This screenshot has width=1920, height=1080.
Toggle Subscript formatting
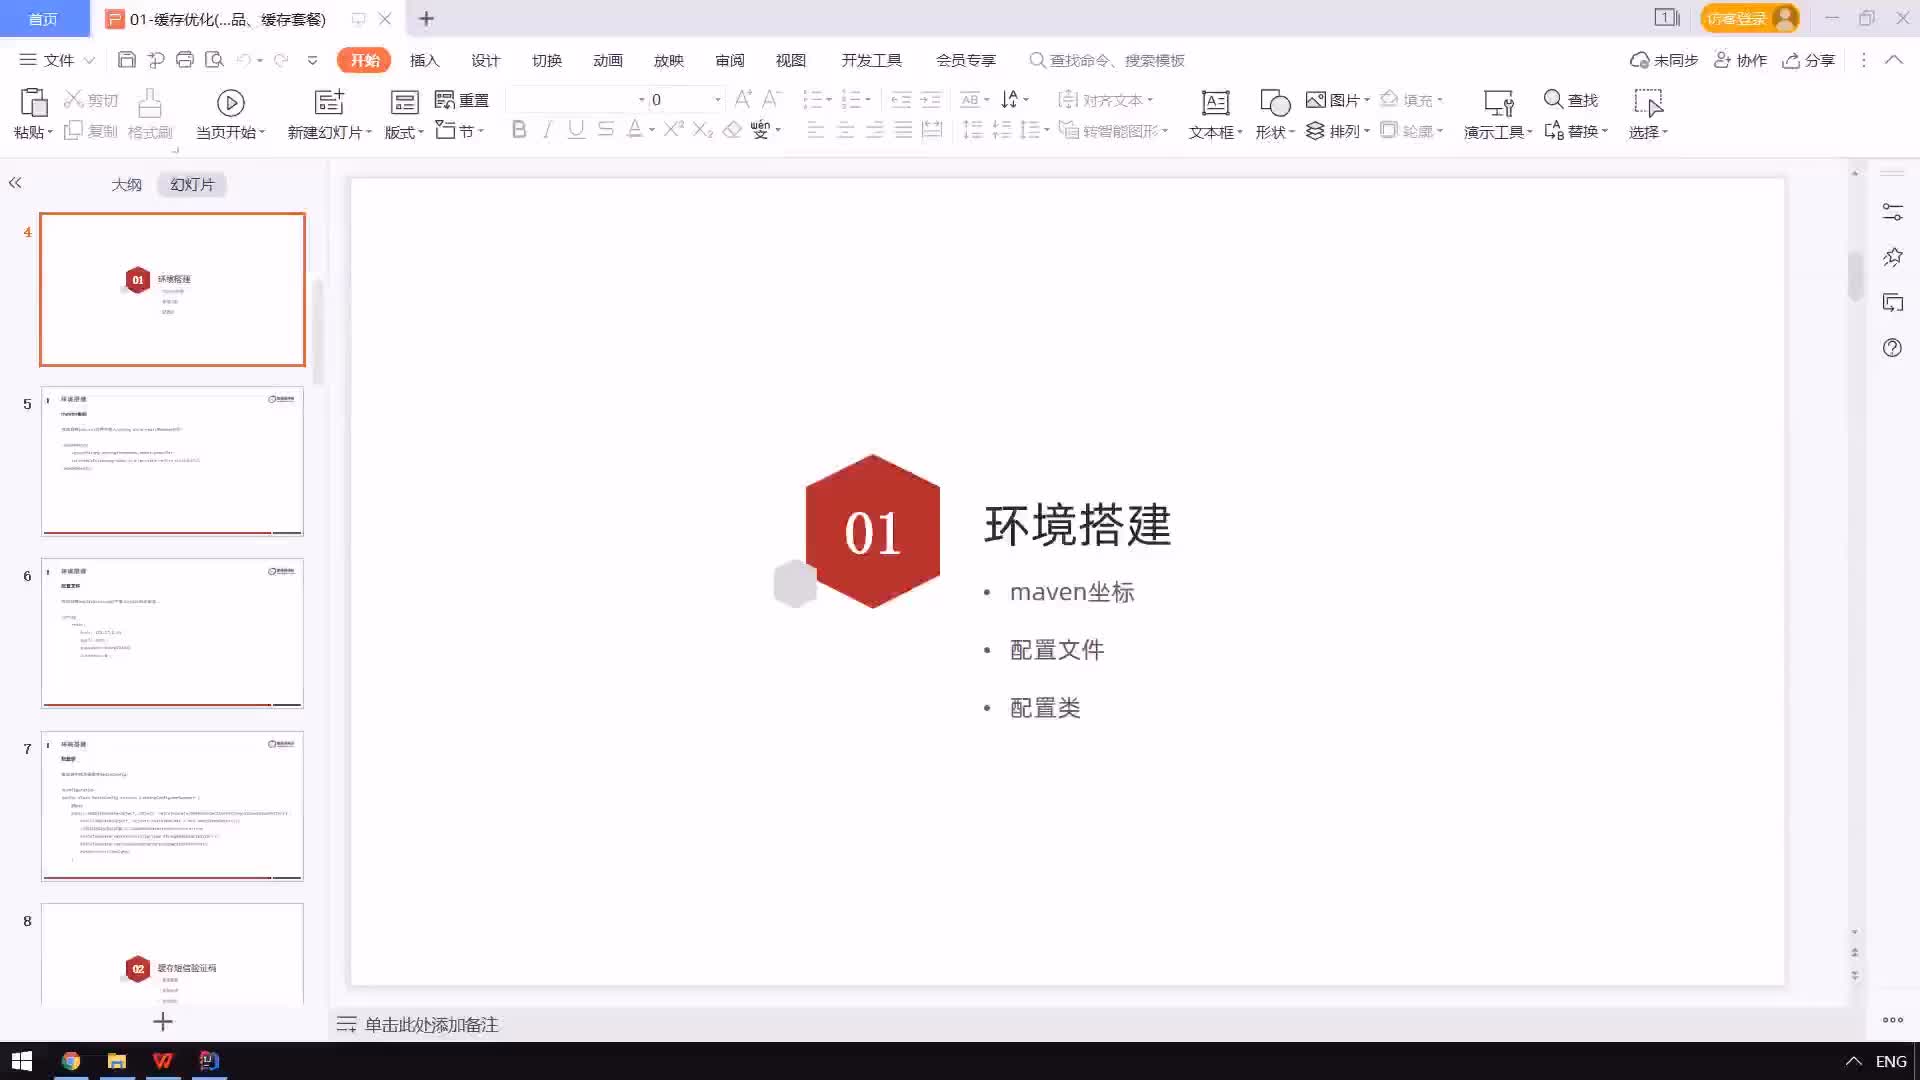pyautogui.click(x=703, y=130)
